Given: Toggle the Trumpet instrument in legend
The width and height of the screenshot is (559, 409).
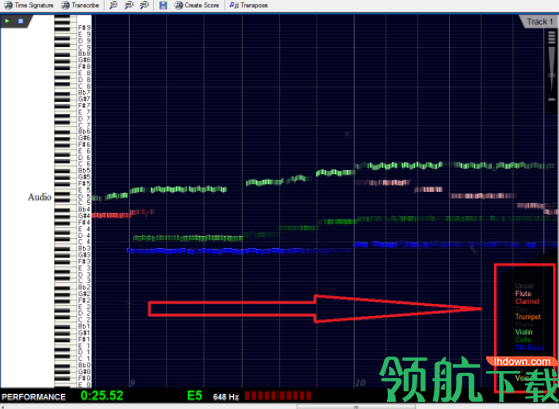Looking at the screenshot, I should (x=528, y=317).
